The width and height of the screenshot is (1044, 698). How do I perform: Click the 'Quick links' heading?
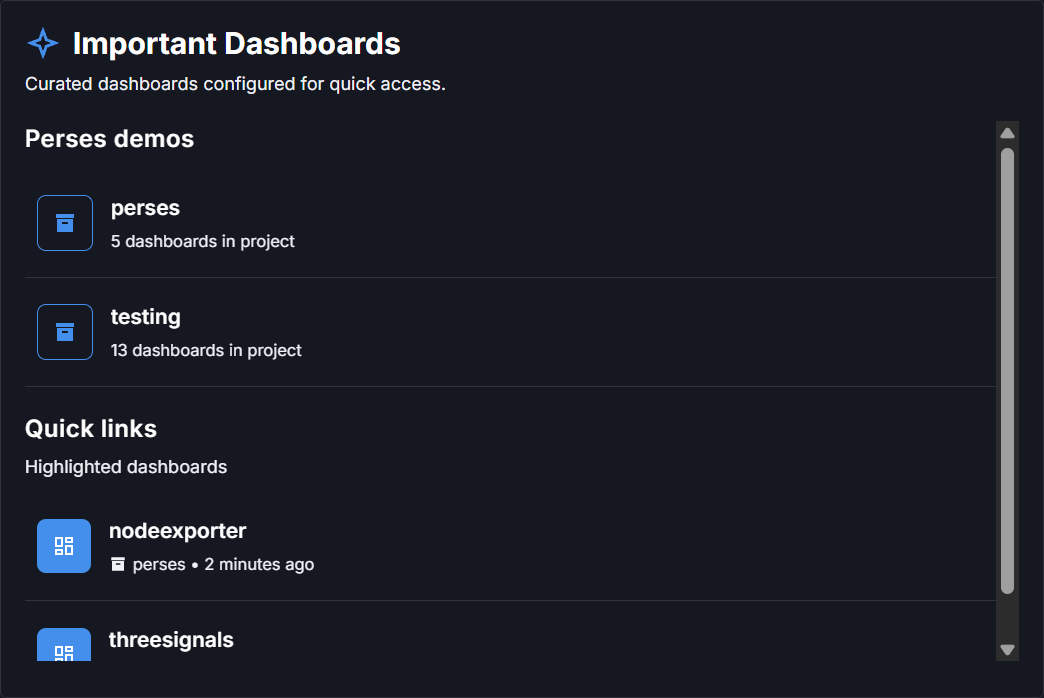pyautogui.click(x=91, y=429)
